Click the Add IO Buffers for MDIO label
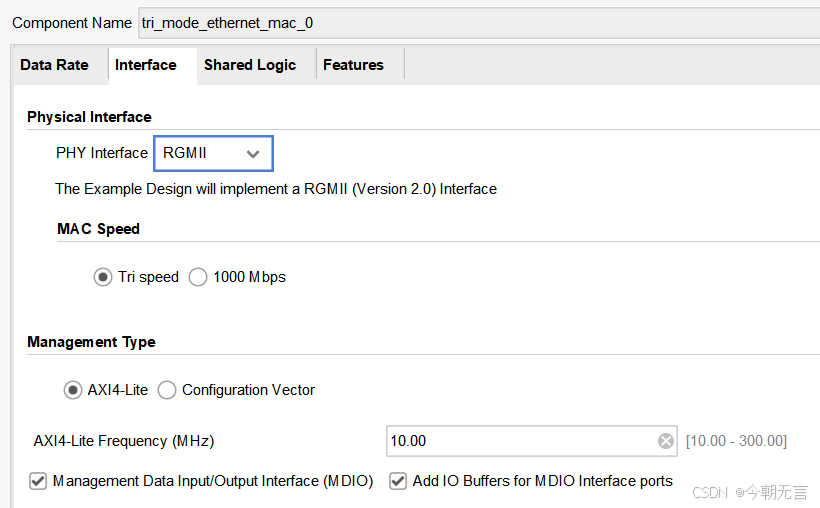 (543, 481)
